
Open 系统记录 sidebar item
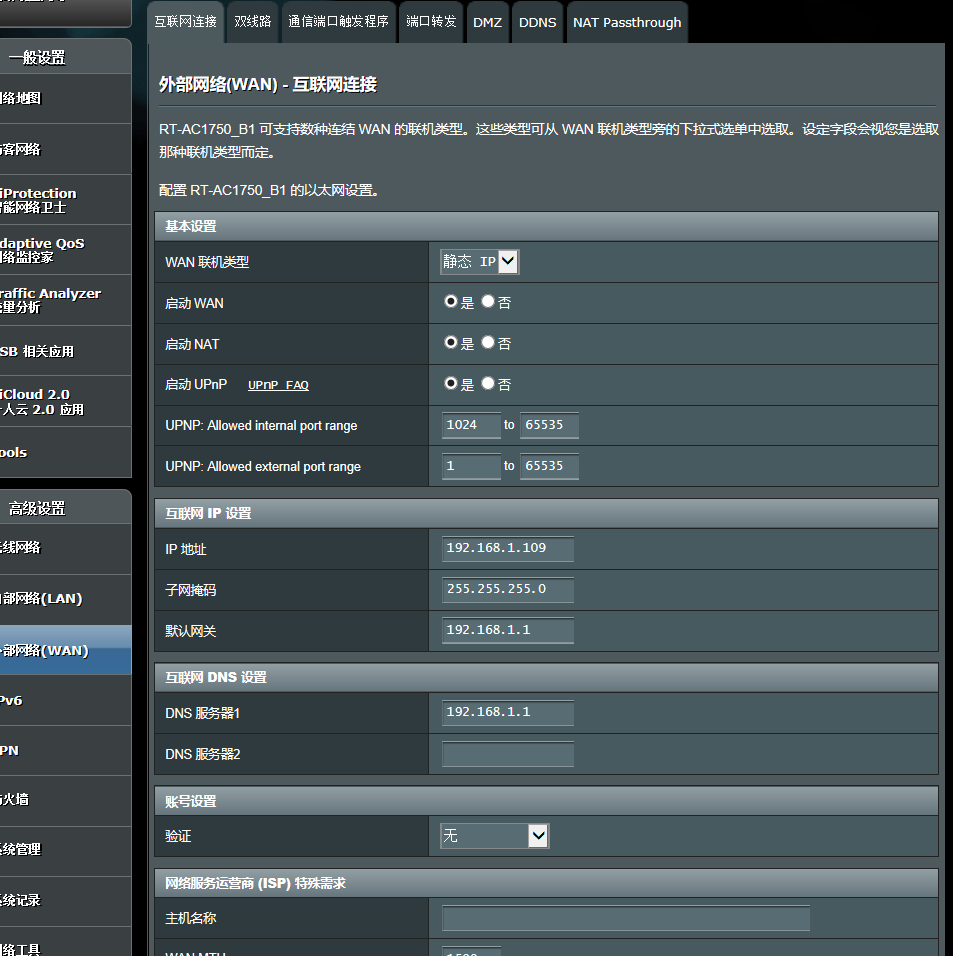(65, 900)
